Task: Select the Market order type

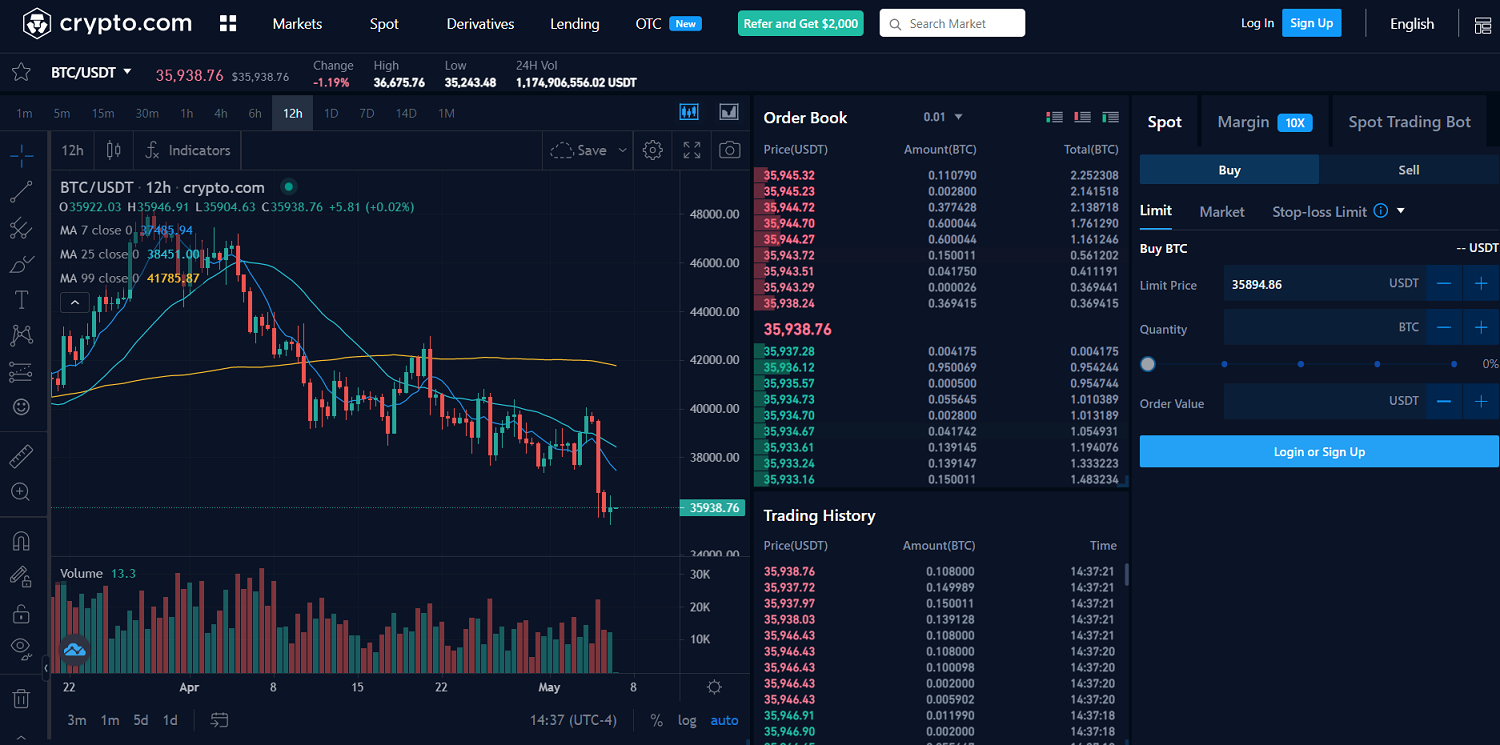Action: coord(1222,211)
